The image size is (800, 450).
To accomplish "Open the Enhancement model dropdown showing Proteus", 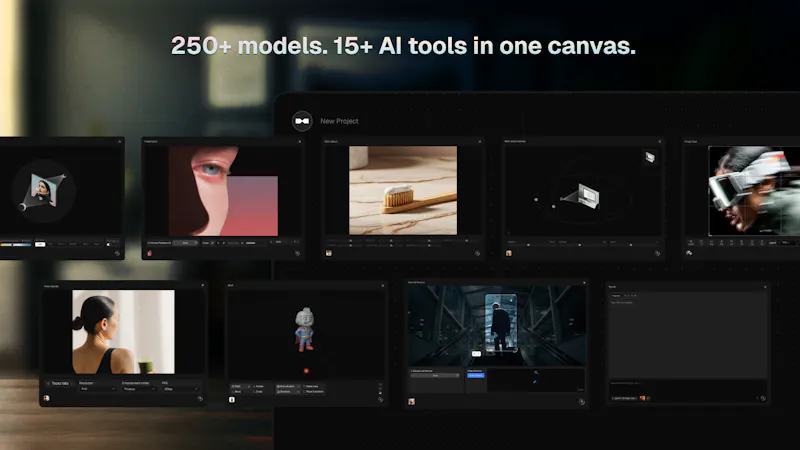I will point(139,389).
